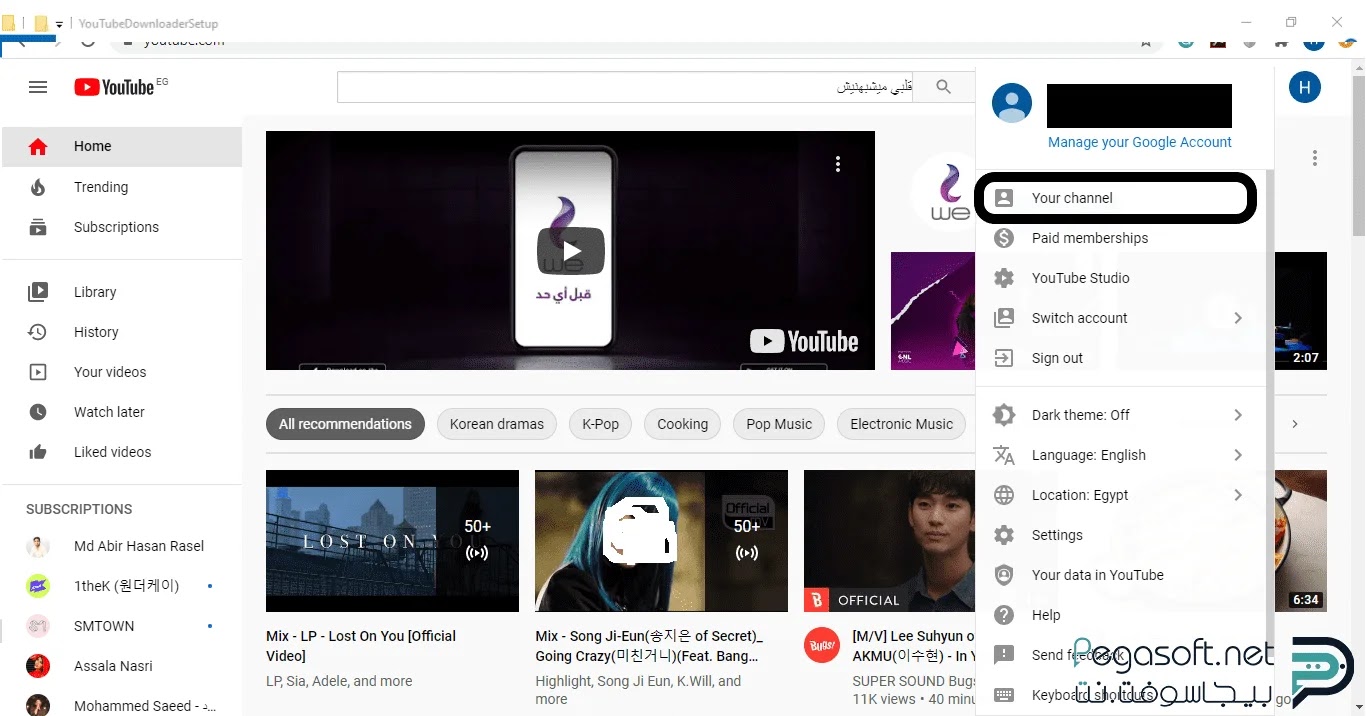
Task: Expand Switch account submenu arrow
Action: 1238,318
